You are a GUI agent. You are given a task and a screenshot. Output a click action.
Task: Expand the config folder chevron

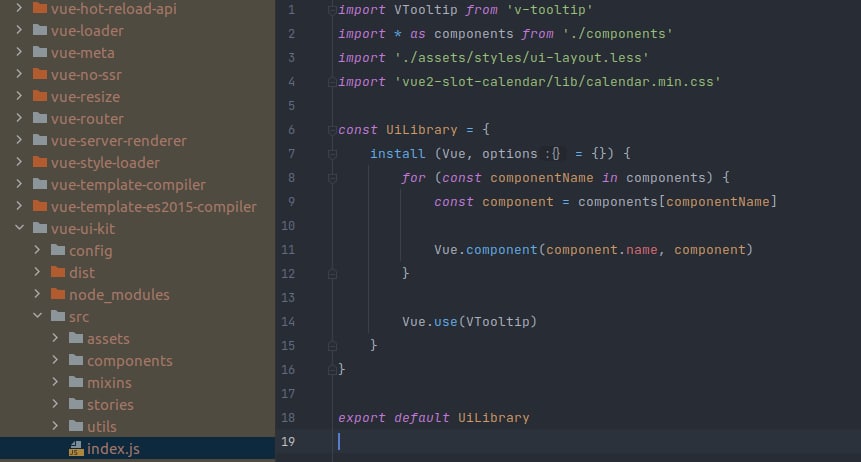tap(37, 249)
